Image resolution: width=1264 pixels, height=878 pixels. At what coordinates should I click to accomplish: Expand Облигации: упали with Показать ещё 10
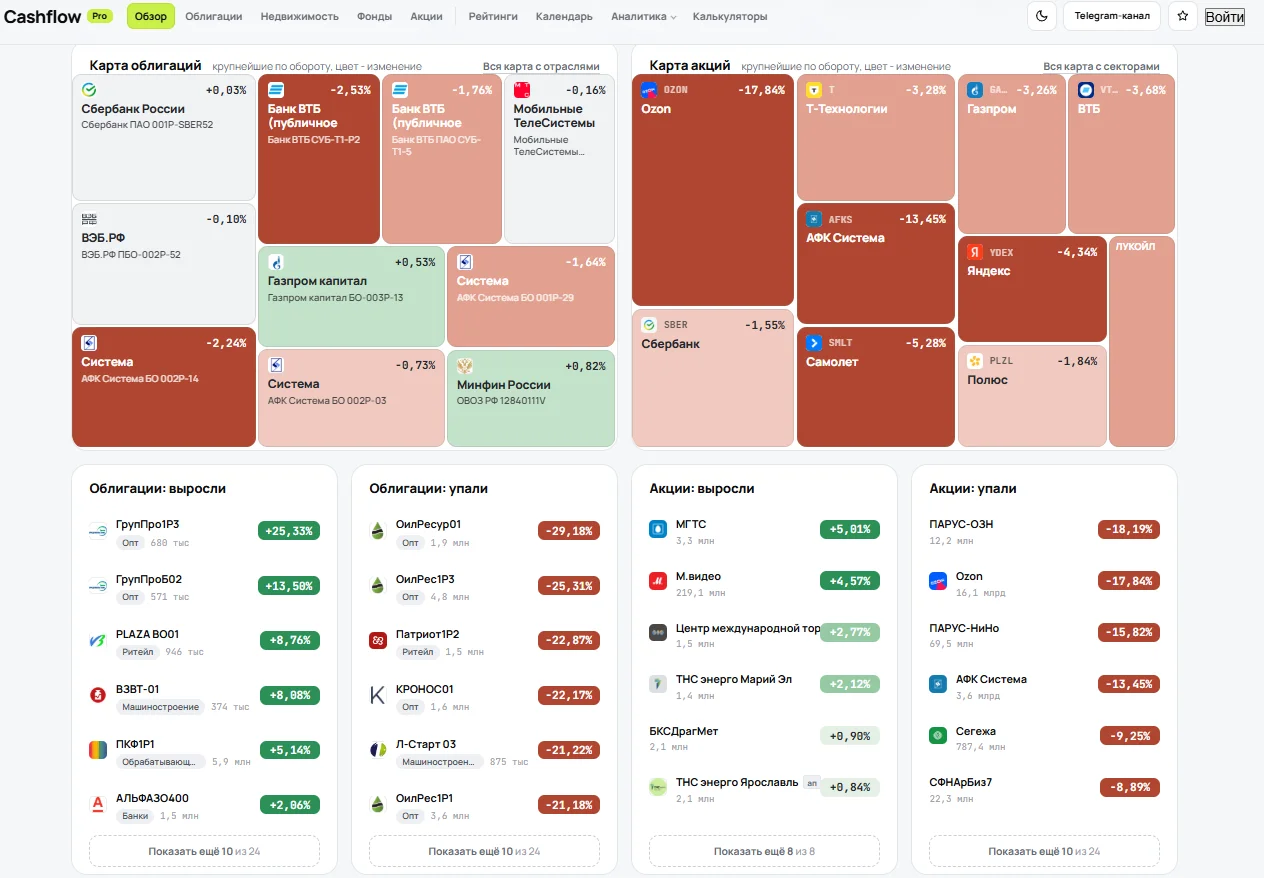tap(484, 851)
